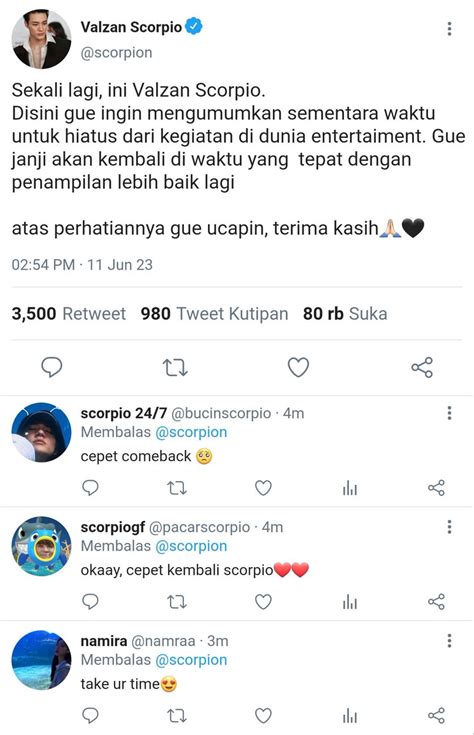Retweet Valzan Scorpio's hiatus announcement

(x=175, y=368)
